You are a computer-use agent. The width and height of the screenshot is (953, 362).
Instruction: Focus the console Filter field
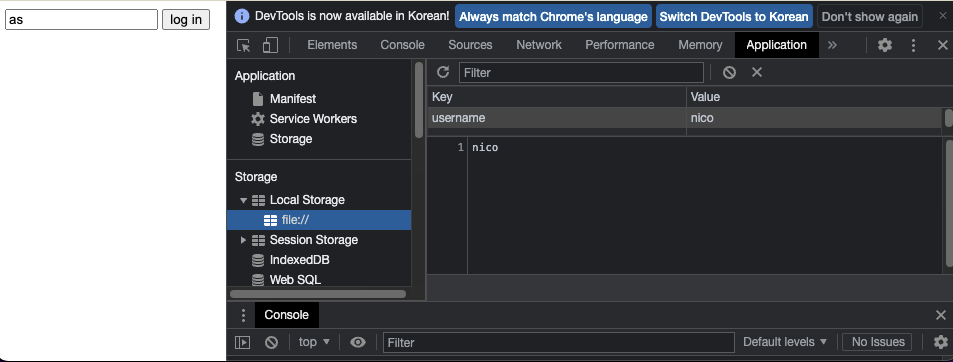click(559, 342)
